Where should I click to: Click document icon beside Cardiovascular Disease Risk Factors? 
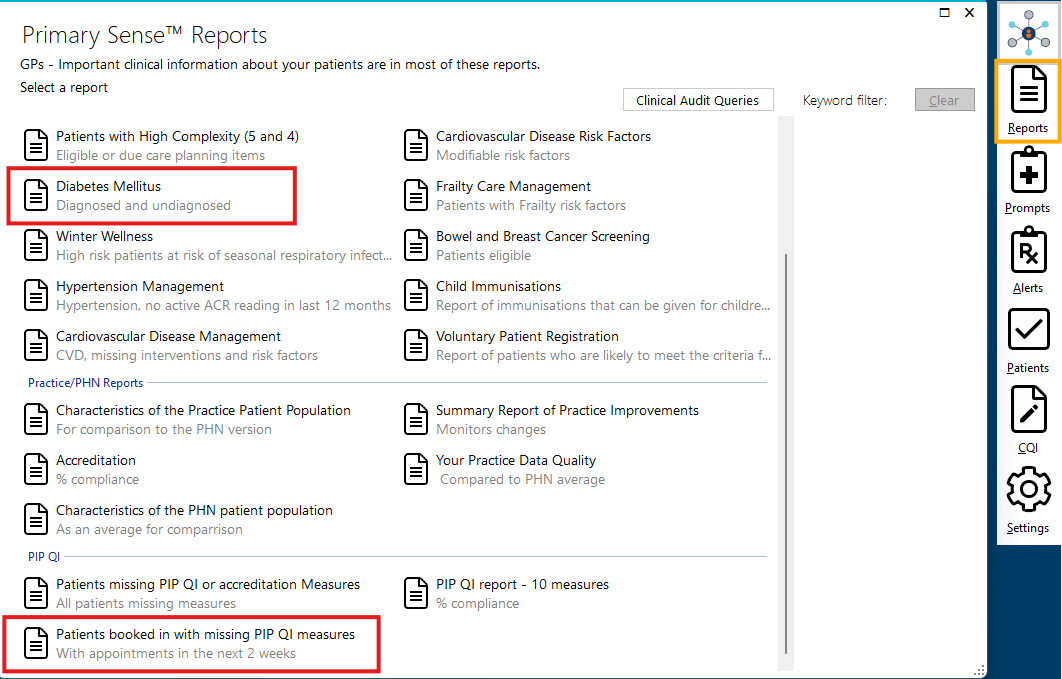tap(416, 146)
